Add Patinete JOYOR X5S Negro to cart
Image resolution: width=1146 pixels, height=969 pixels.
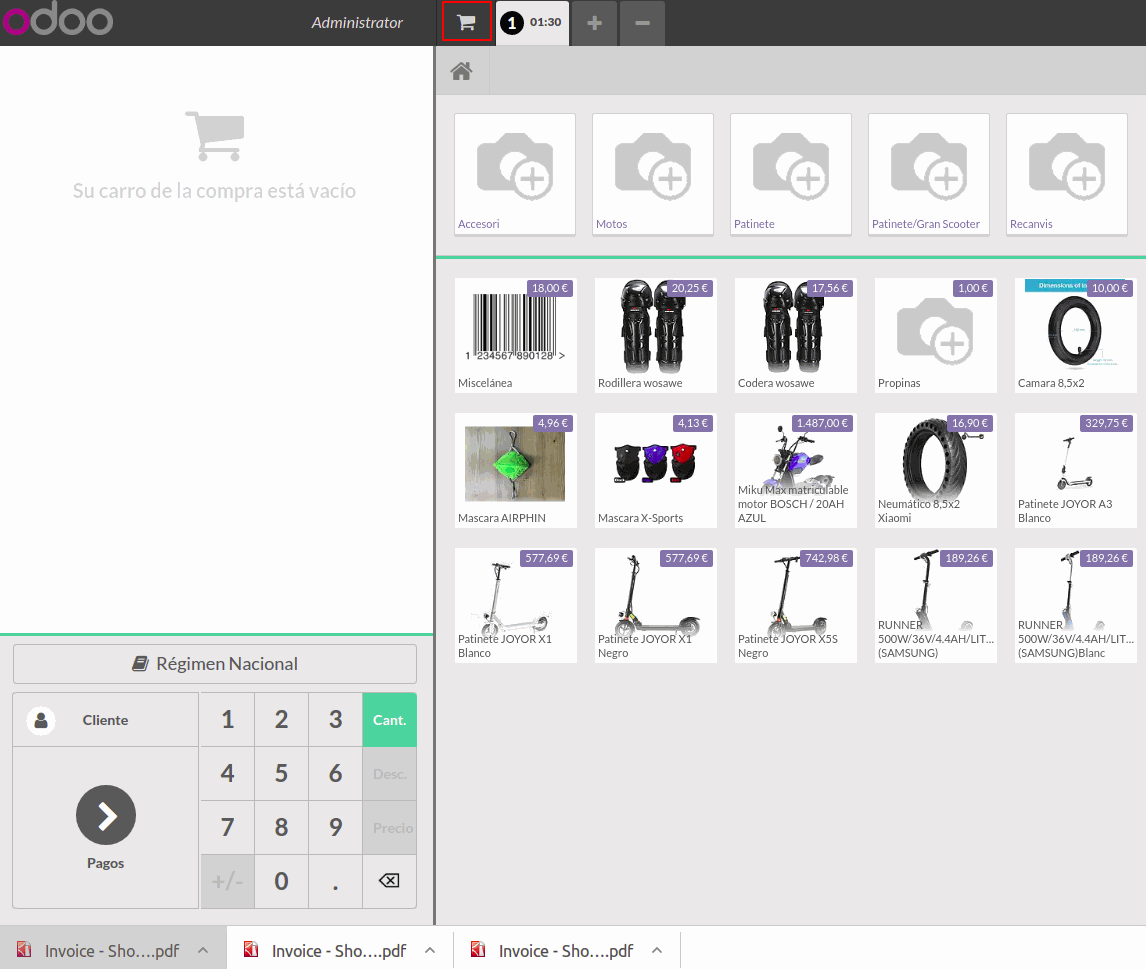point(795,605)
